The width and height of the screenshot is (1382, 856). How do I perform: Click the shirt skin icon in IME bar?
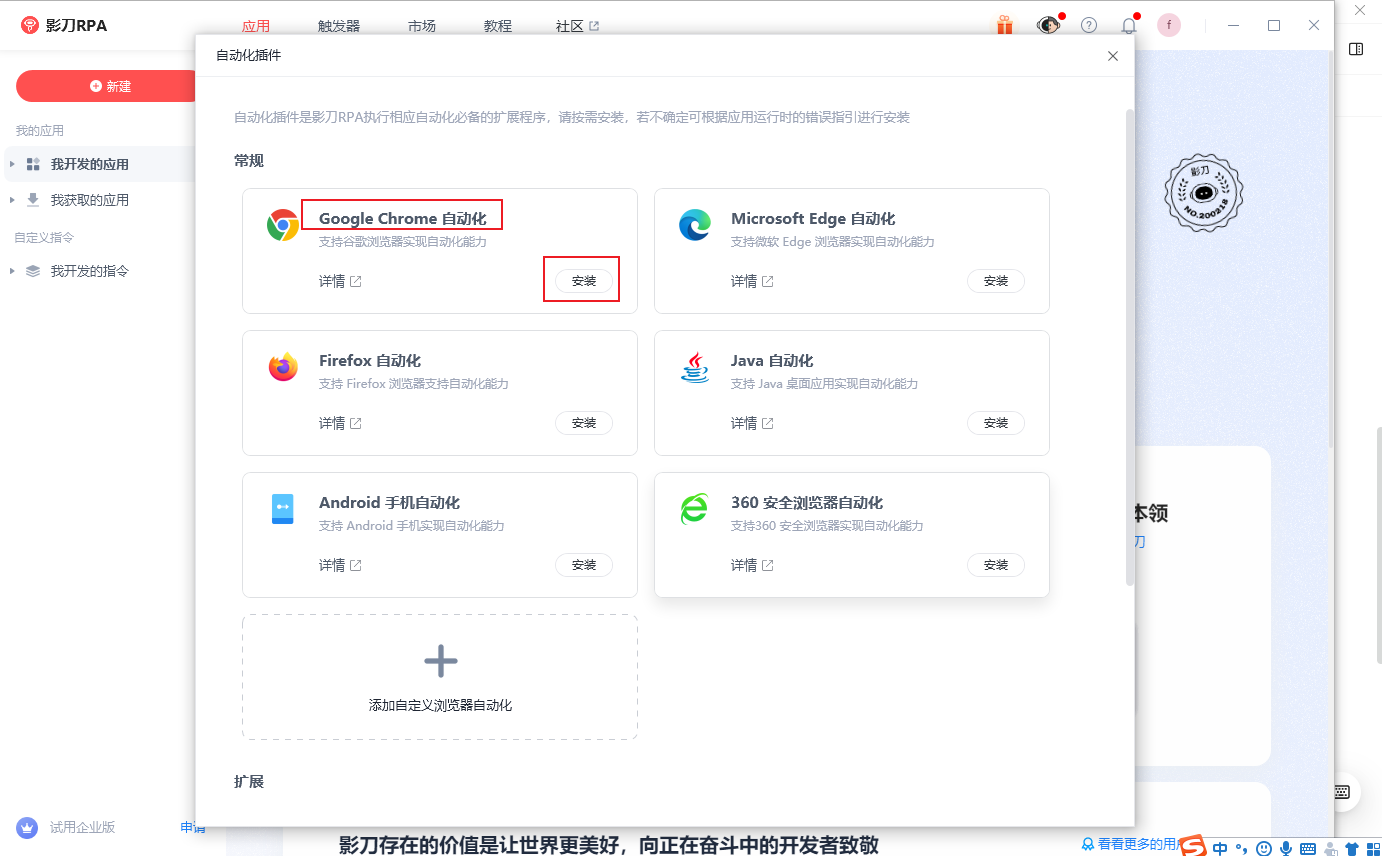(1352, 848)
